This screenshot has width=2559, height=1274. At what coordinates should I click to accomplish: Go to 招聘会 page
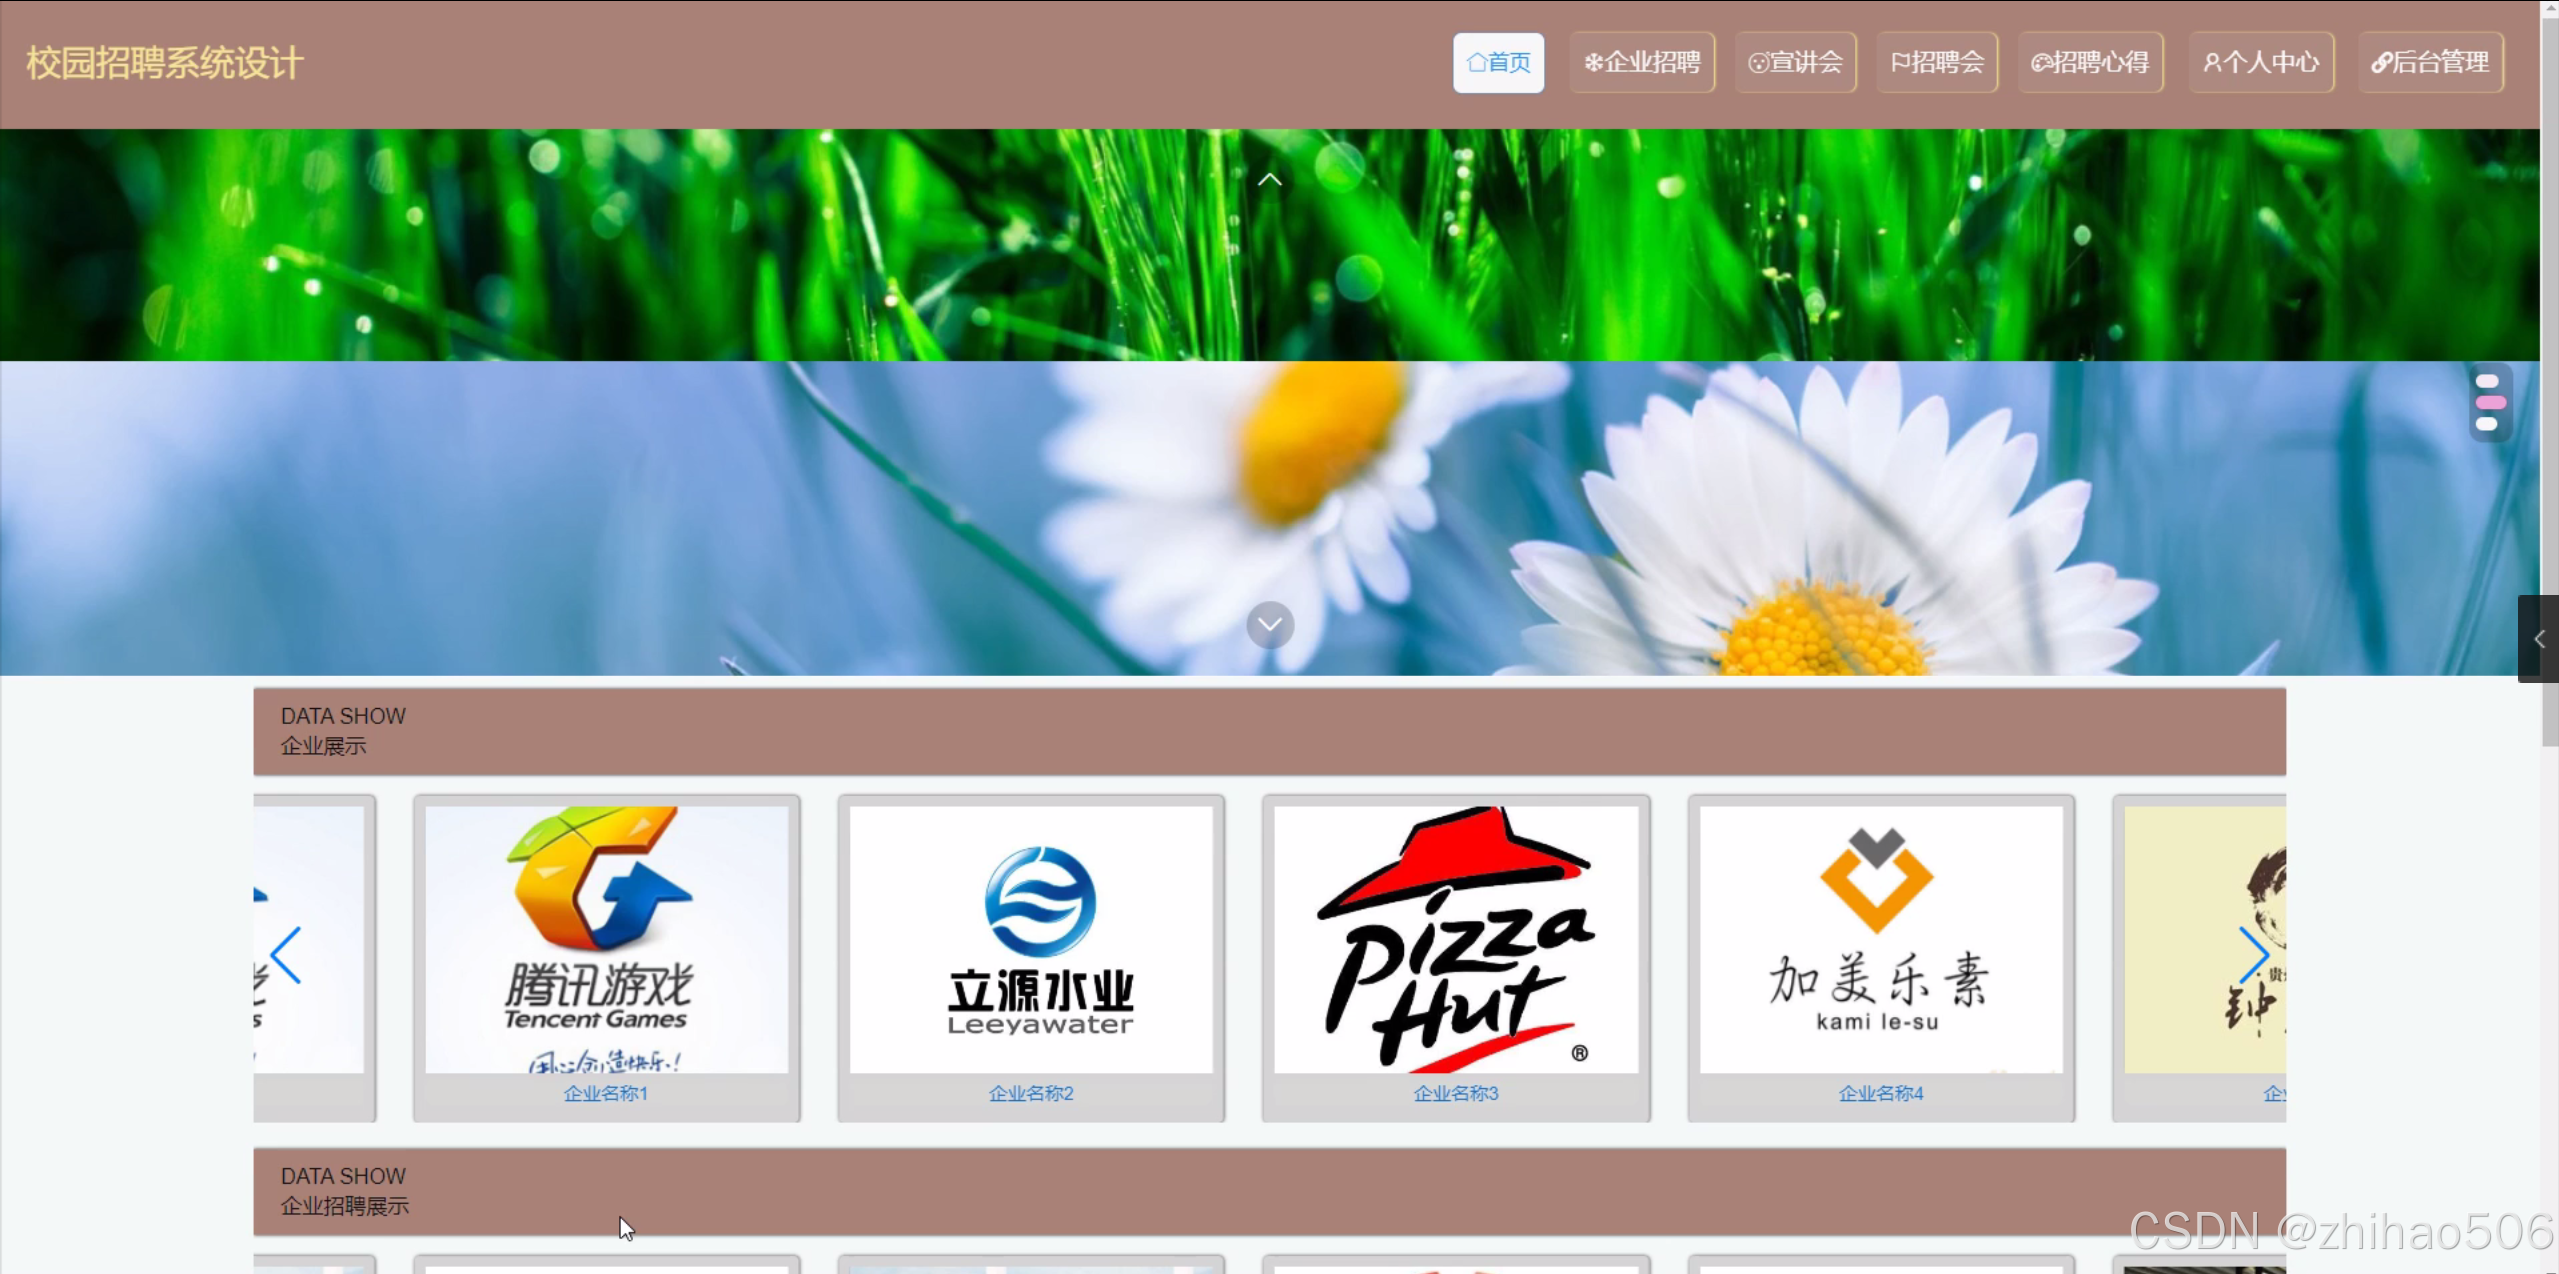(1936, 63)
